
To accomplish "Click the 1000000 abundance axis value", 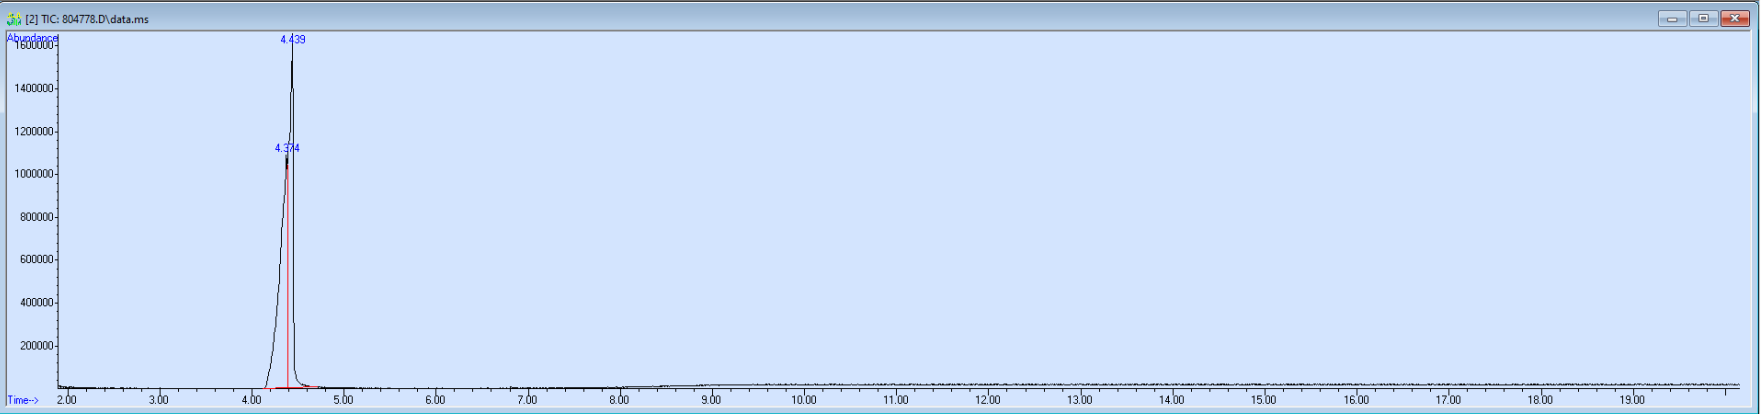I will 34,175.
